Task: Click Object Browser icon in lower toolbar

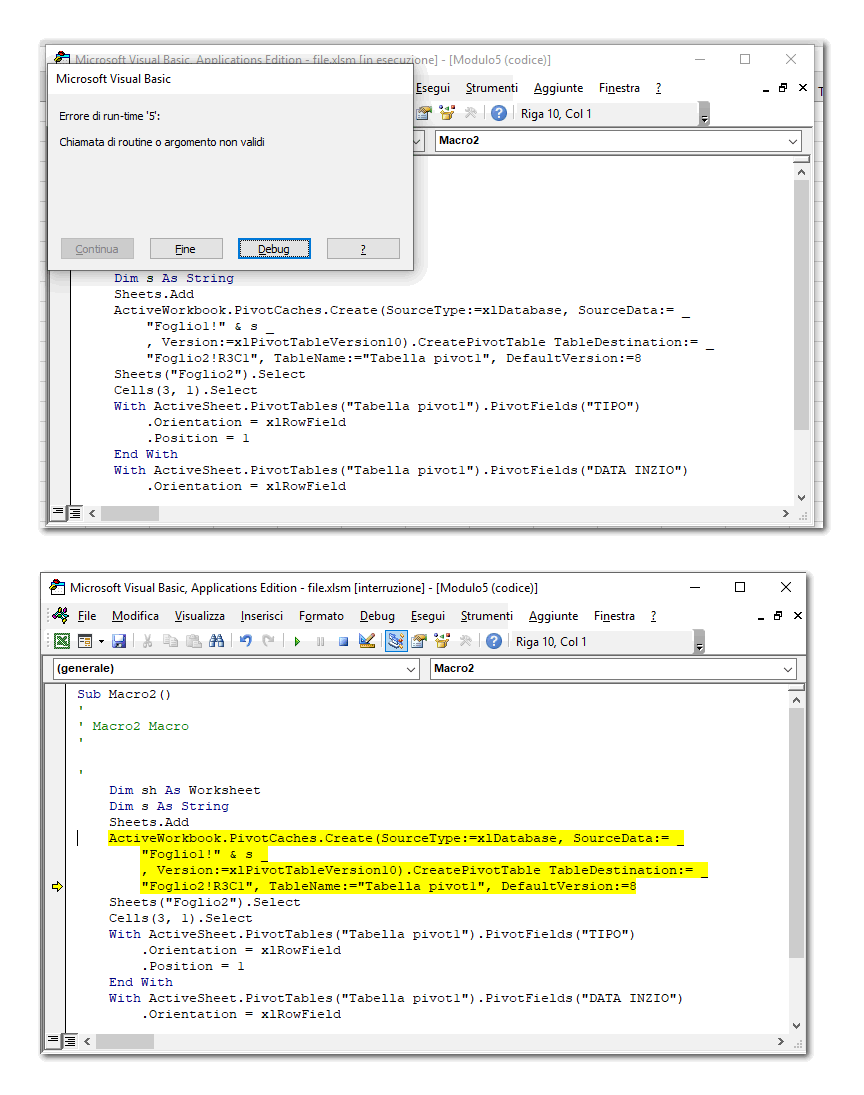Action: point(442,641)
